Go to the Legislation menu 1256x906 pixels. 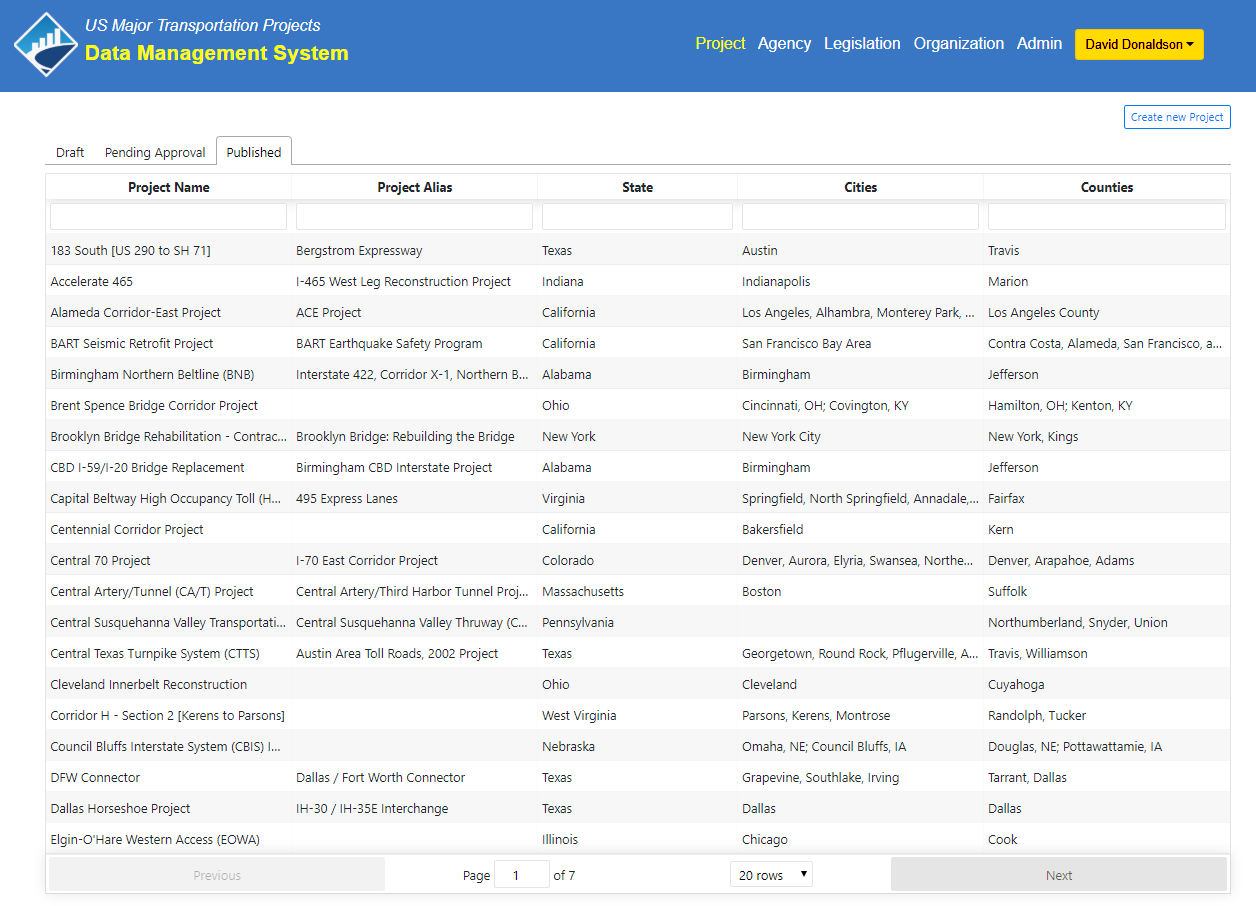[x=862, y=44]
